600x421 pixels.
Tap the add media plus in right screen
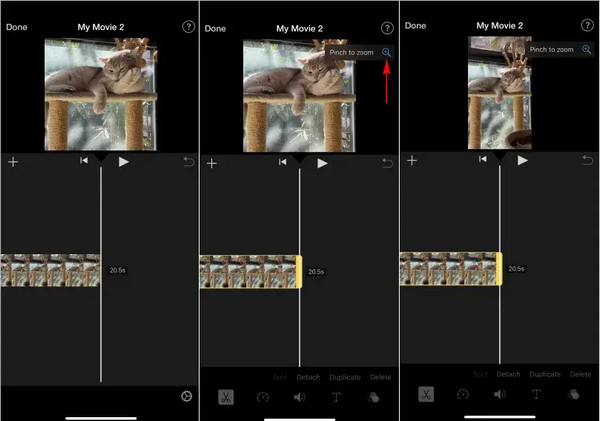tap(412, 160)
